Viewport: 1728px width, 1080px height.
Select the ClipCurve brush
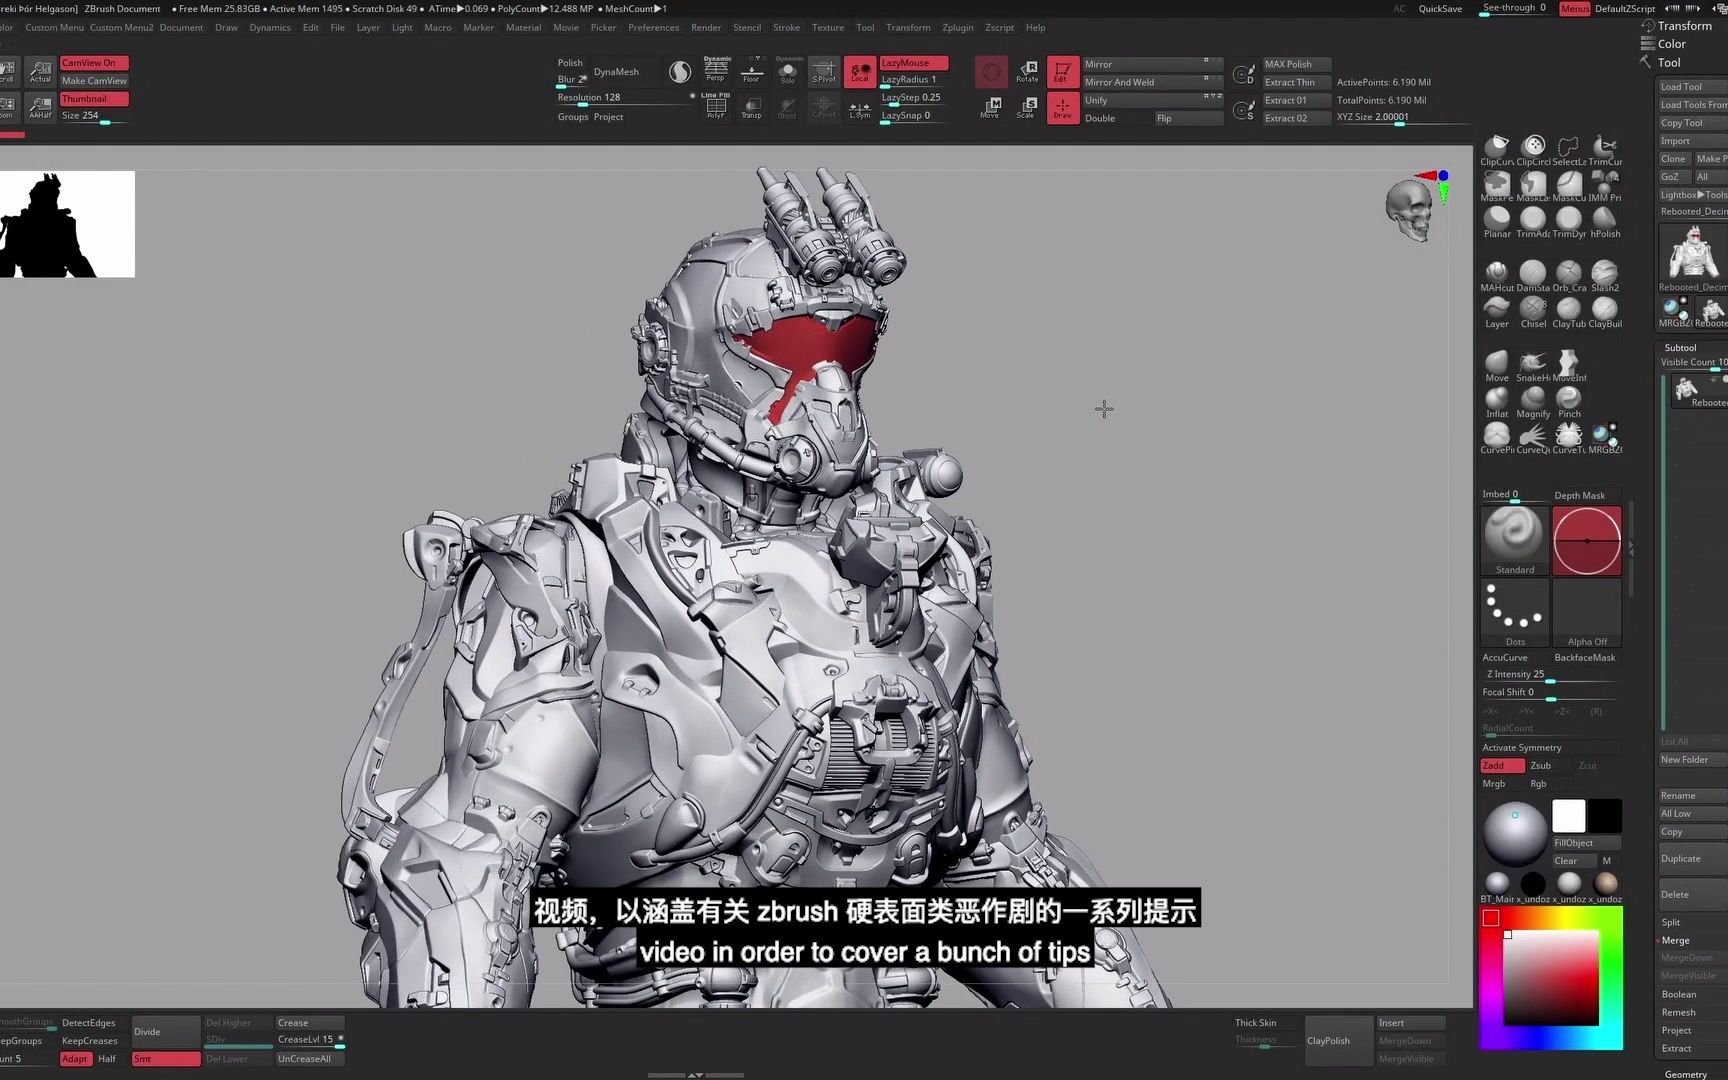click(1496, 148)
